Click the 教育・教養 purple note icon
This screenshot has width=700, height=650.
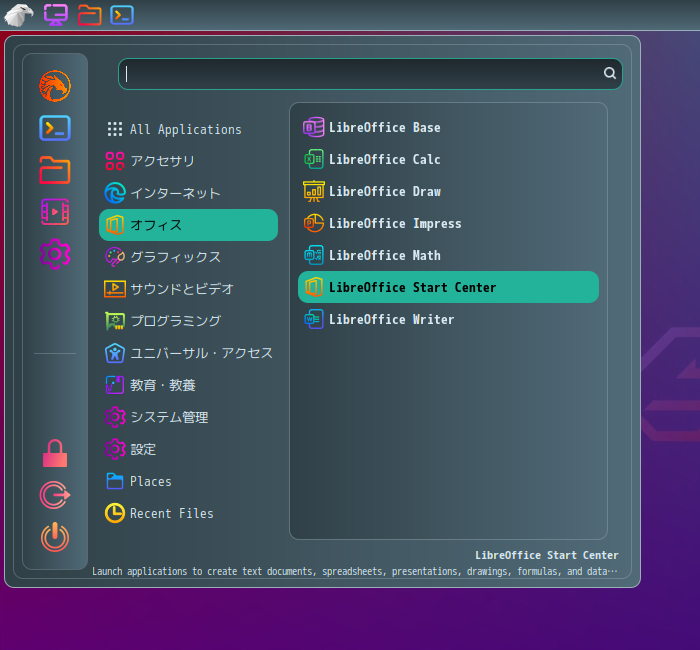click(115, 385)
